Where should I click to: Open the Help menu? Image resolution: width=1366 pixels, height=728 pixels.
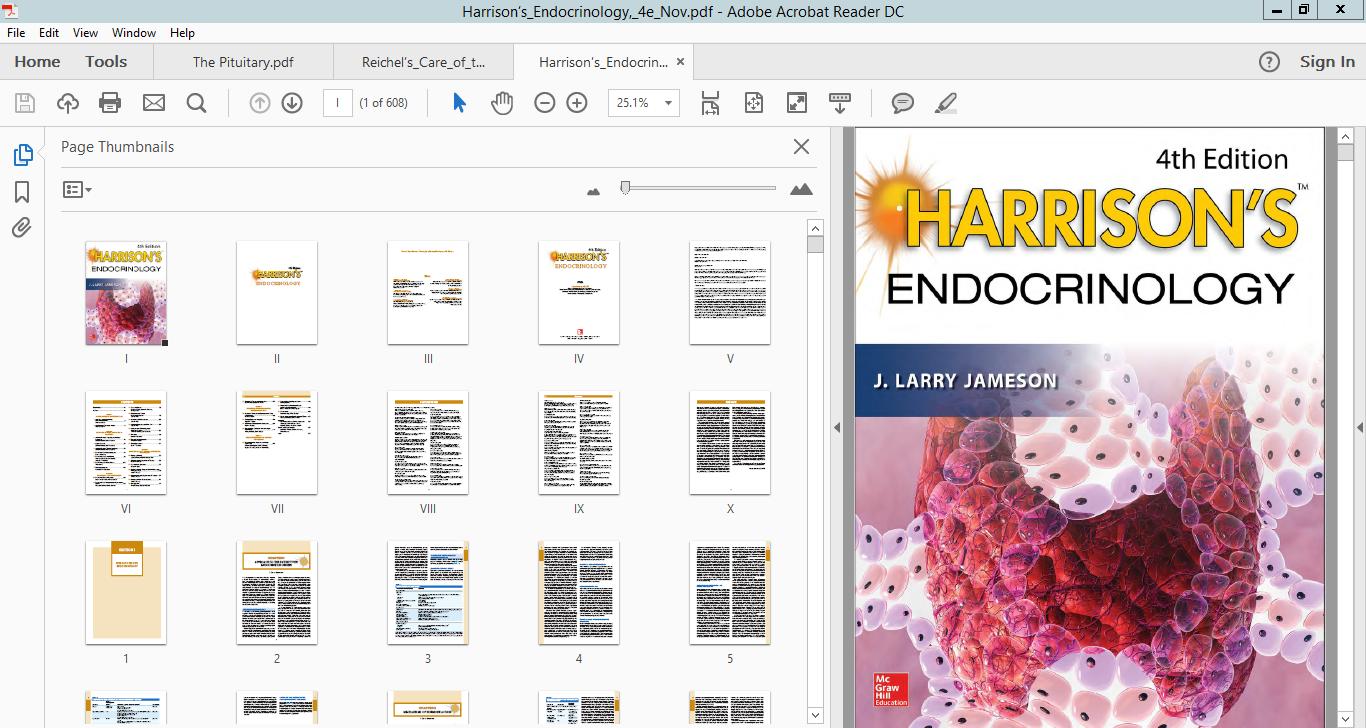(x=182, y=33)
